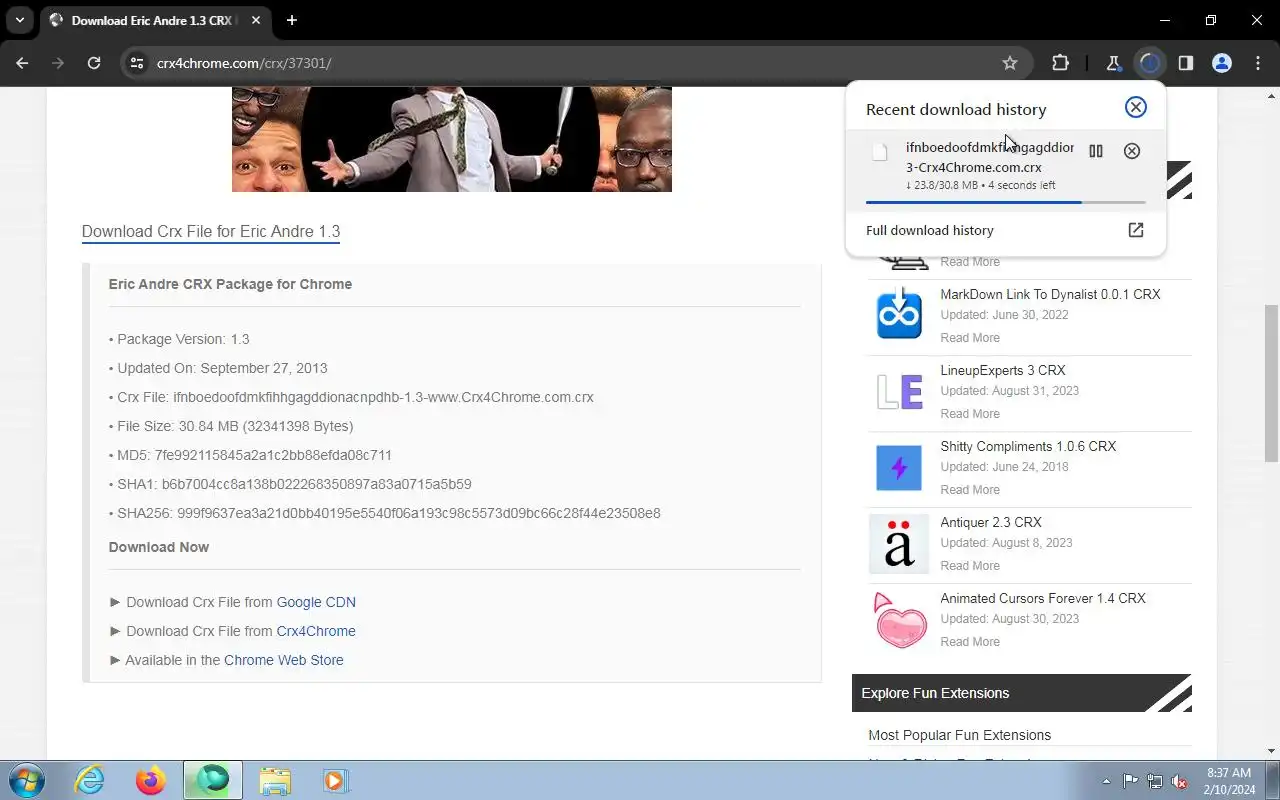Open a new tab with plus button

(292, 20)
